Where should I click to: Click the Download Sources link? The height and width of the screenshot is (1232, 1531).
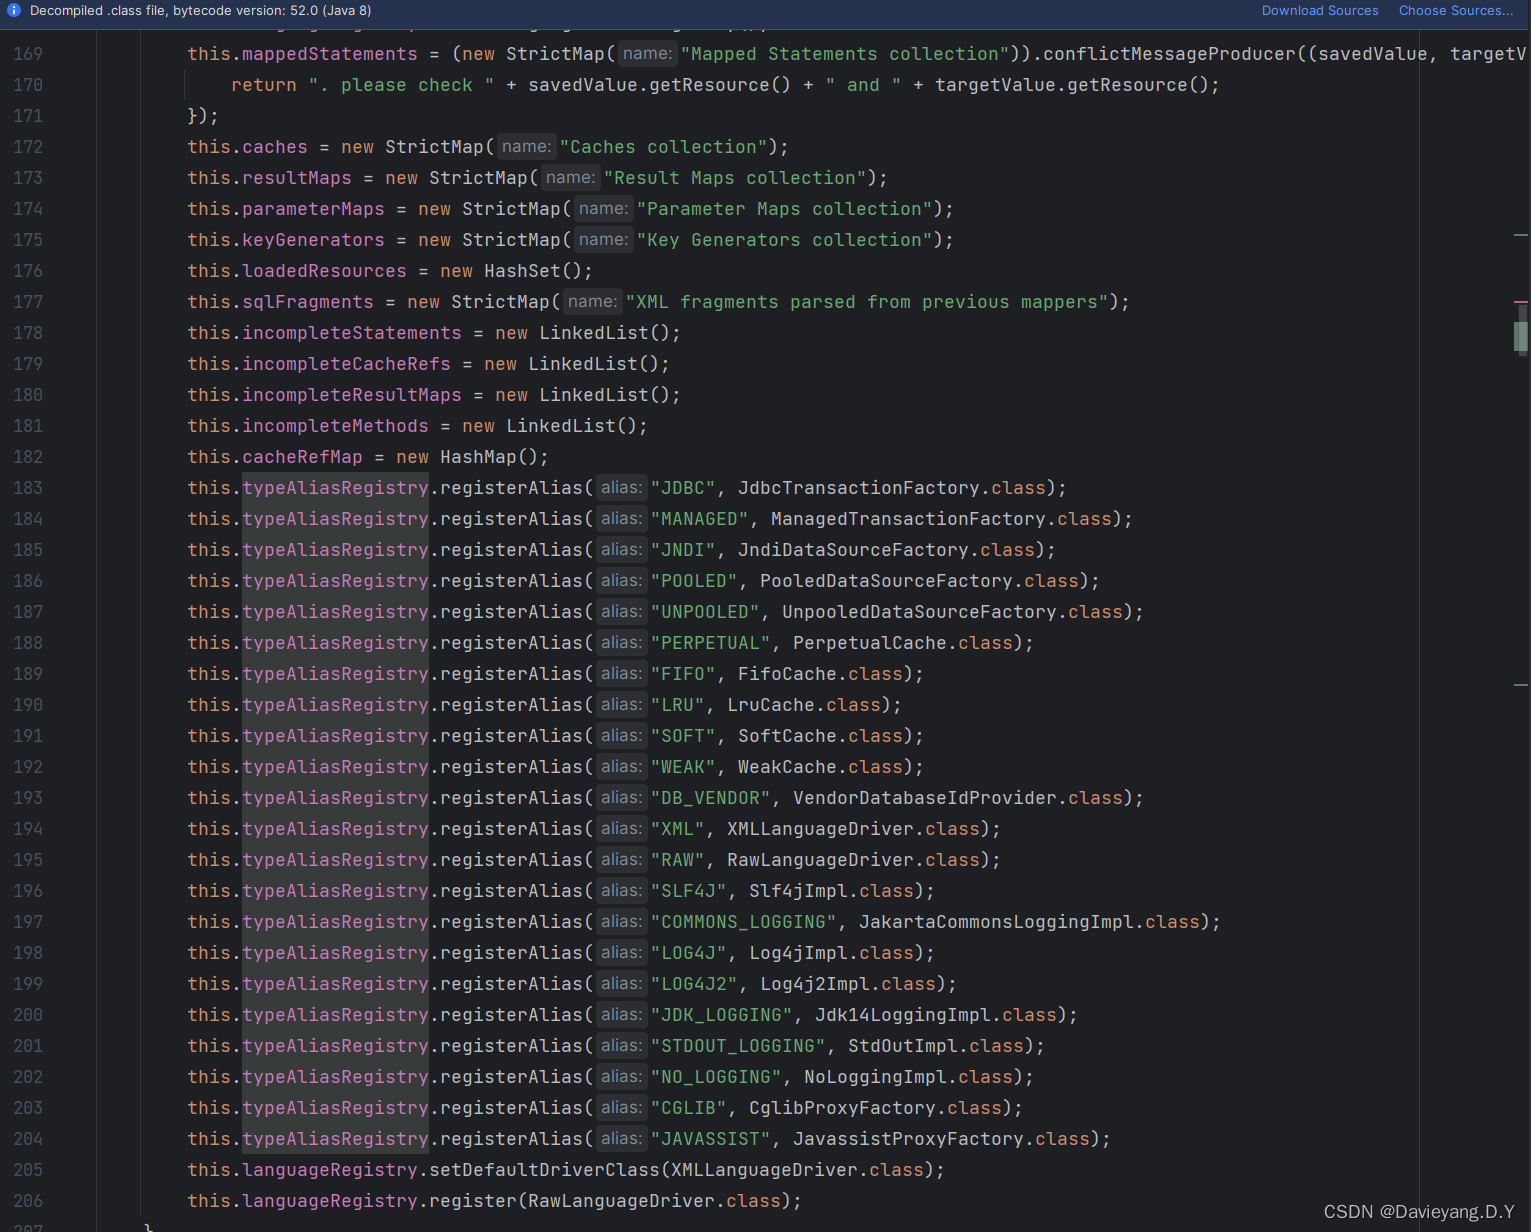(1319, 11)
